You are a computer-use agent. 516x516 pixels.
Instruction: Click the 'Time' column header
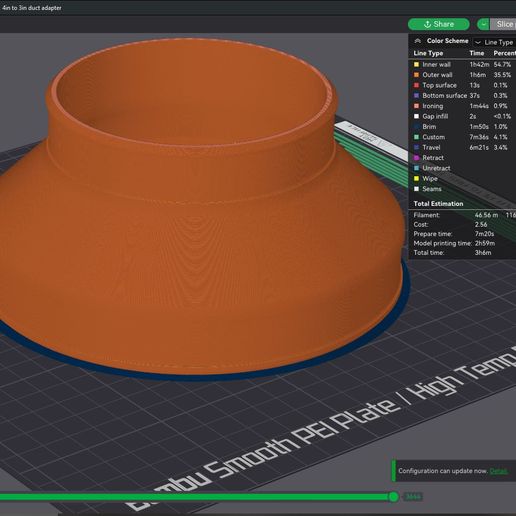477,53
